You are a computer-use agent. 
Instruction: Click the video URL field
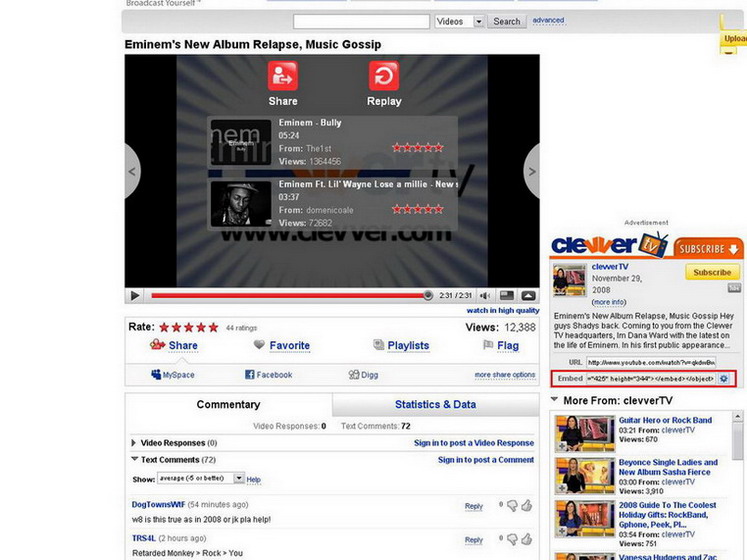[x=651, y=362]
